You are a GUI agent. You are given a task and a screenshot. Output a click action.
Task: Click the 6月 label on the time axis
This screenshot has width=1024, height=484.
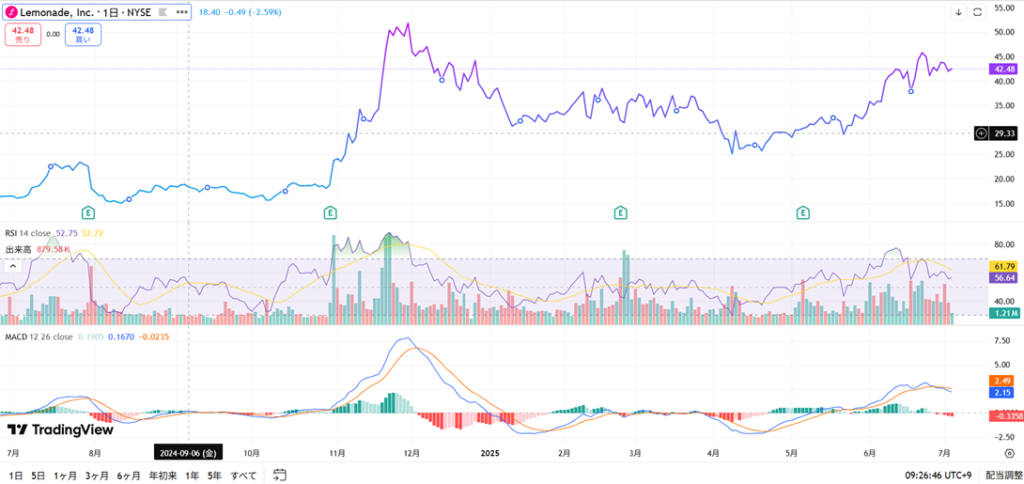pos(869,452)
